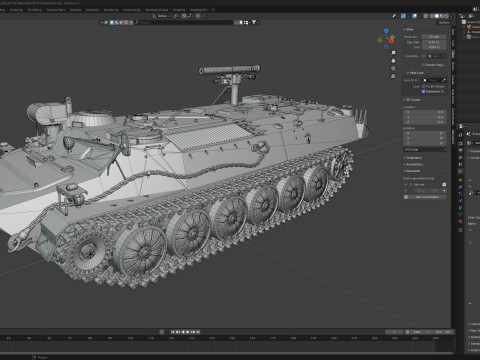480x360 pixels.
Task: Click the current frame field in timeline
Action: click(x=394, y=332)
